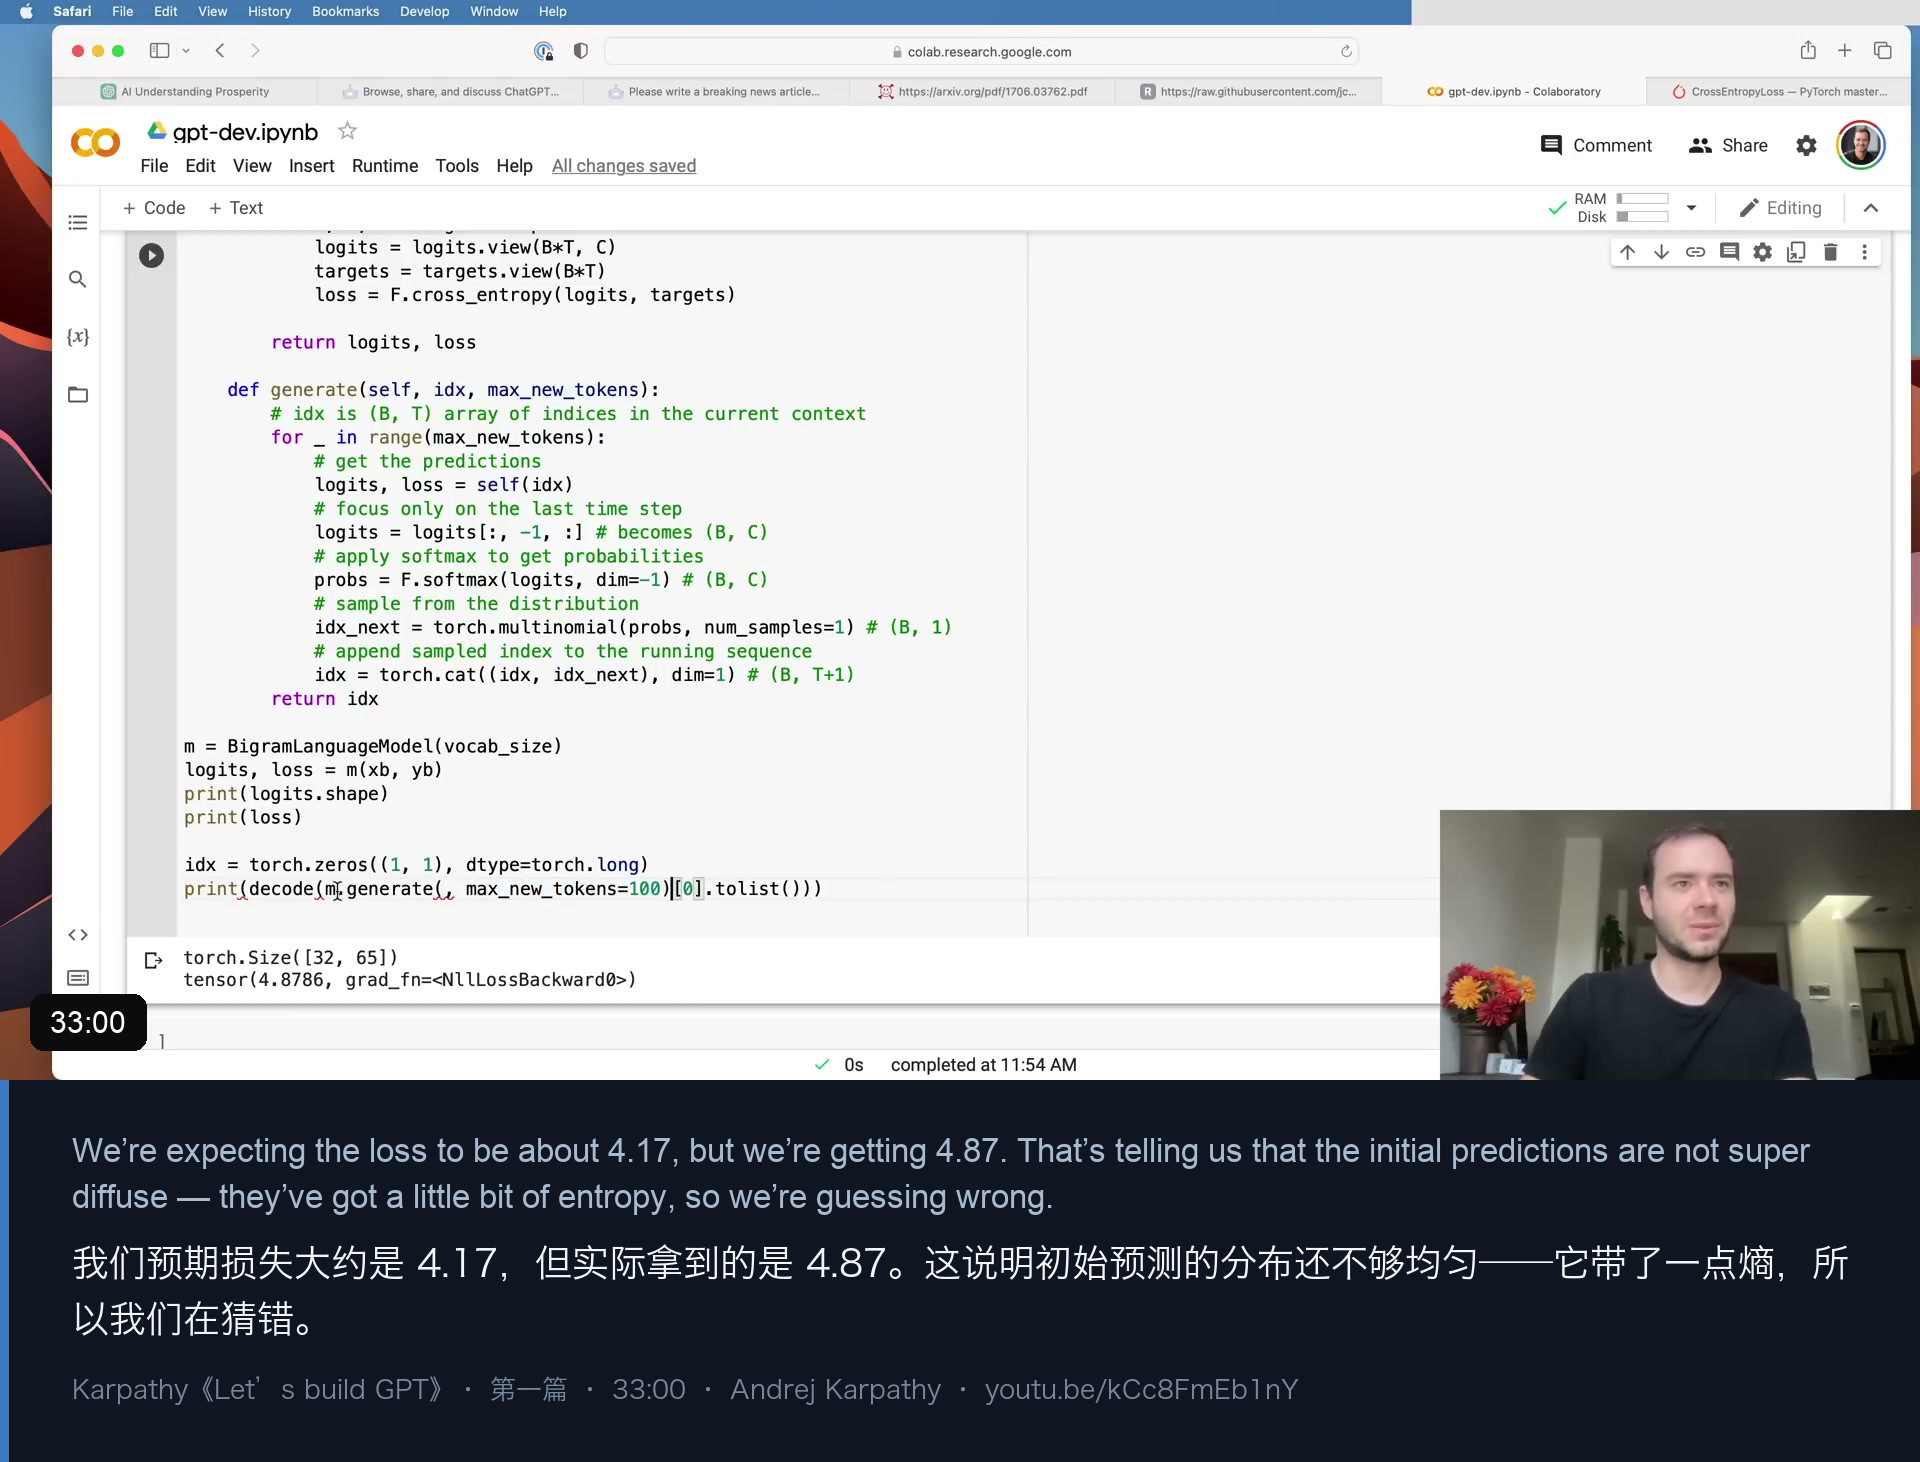Run the code cell with play button
This screenshot has height=1462, width=1920.
pos(151,255)
